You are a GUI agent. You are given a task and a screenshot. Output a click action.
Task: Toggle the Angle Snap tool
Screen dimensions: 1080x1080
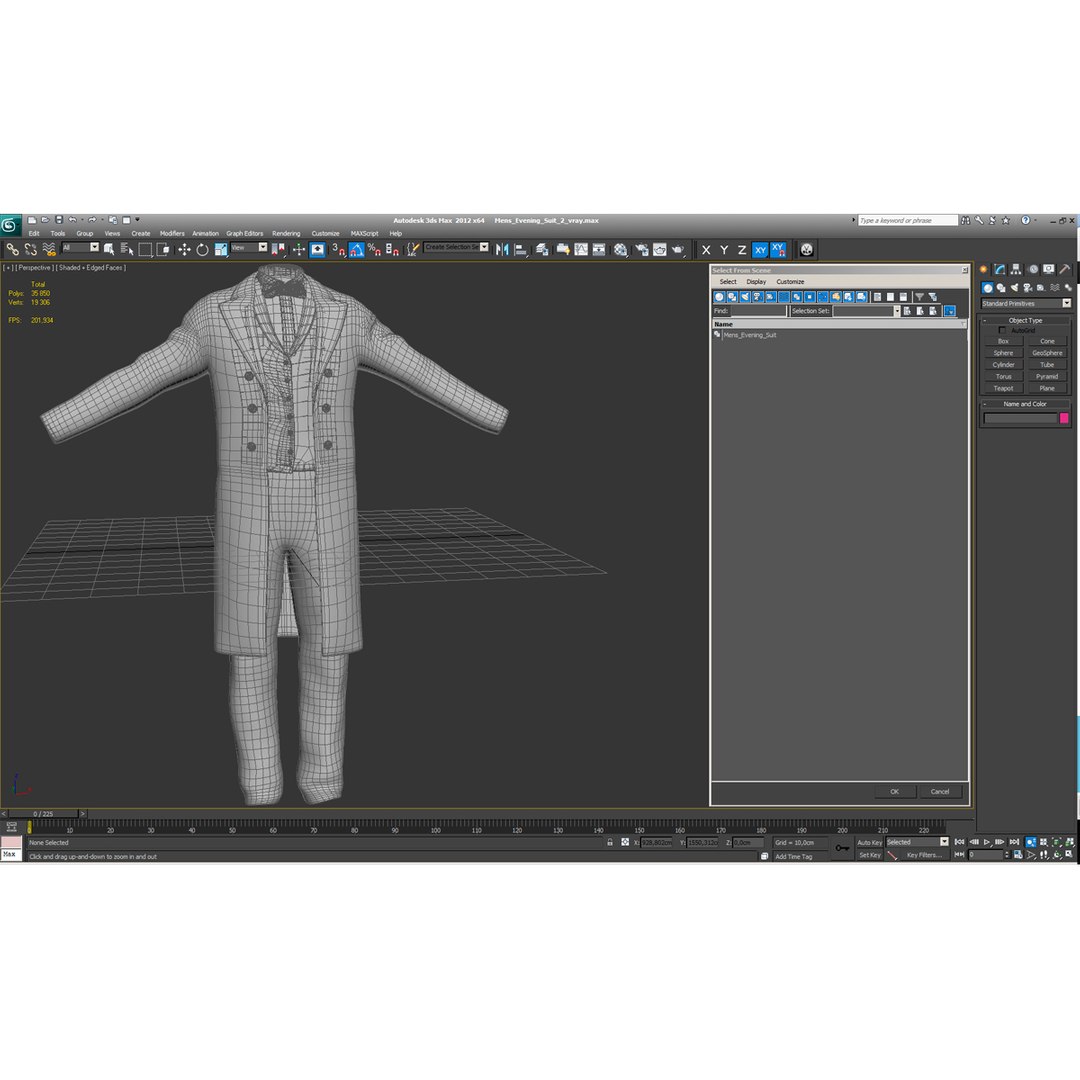point(356,250)
